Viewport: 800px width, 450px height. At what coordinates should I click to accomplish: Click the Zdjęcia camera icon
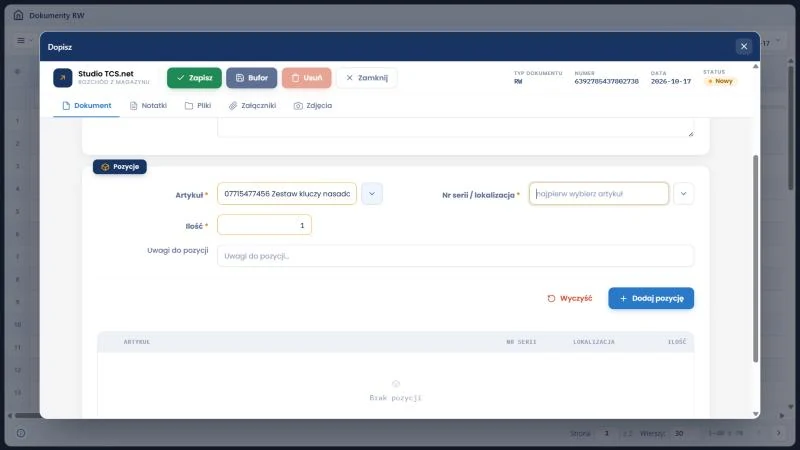pos(298,106)
